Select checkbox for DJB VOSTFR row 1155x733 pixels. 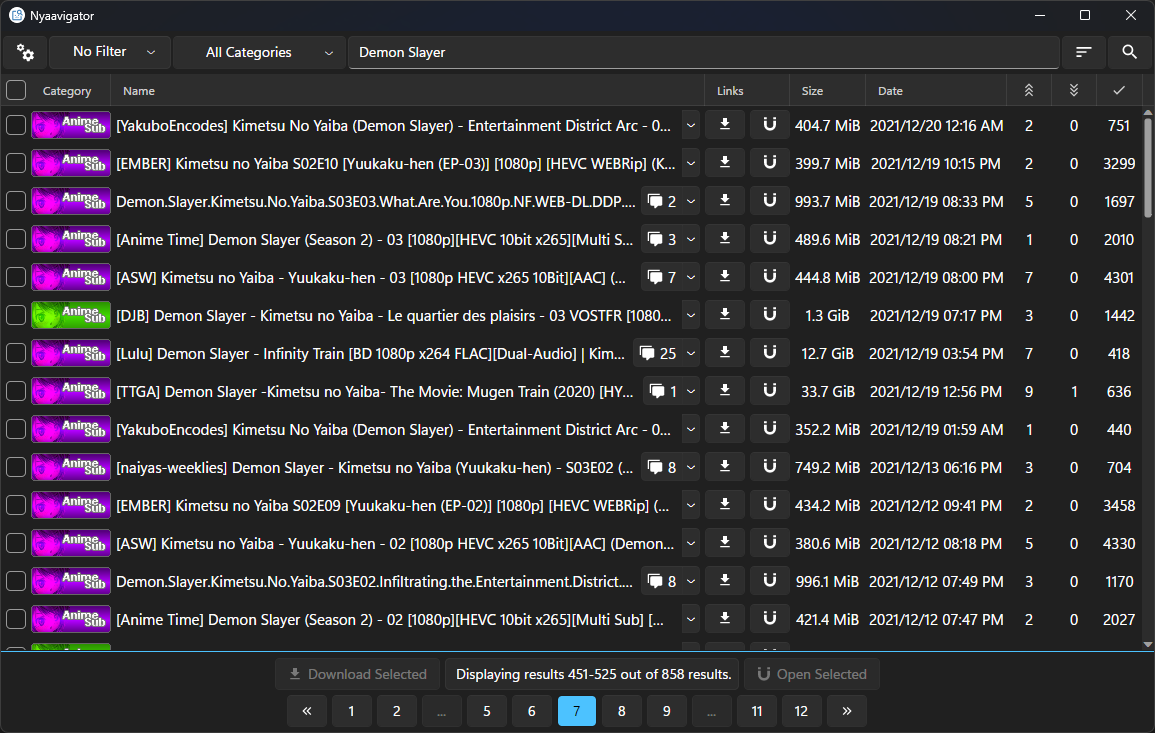16,315
